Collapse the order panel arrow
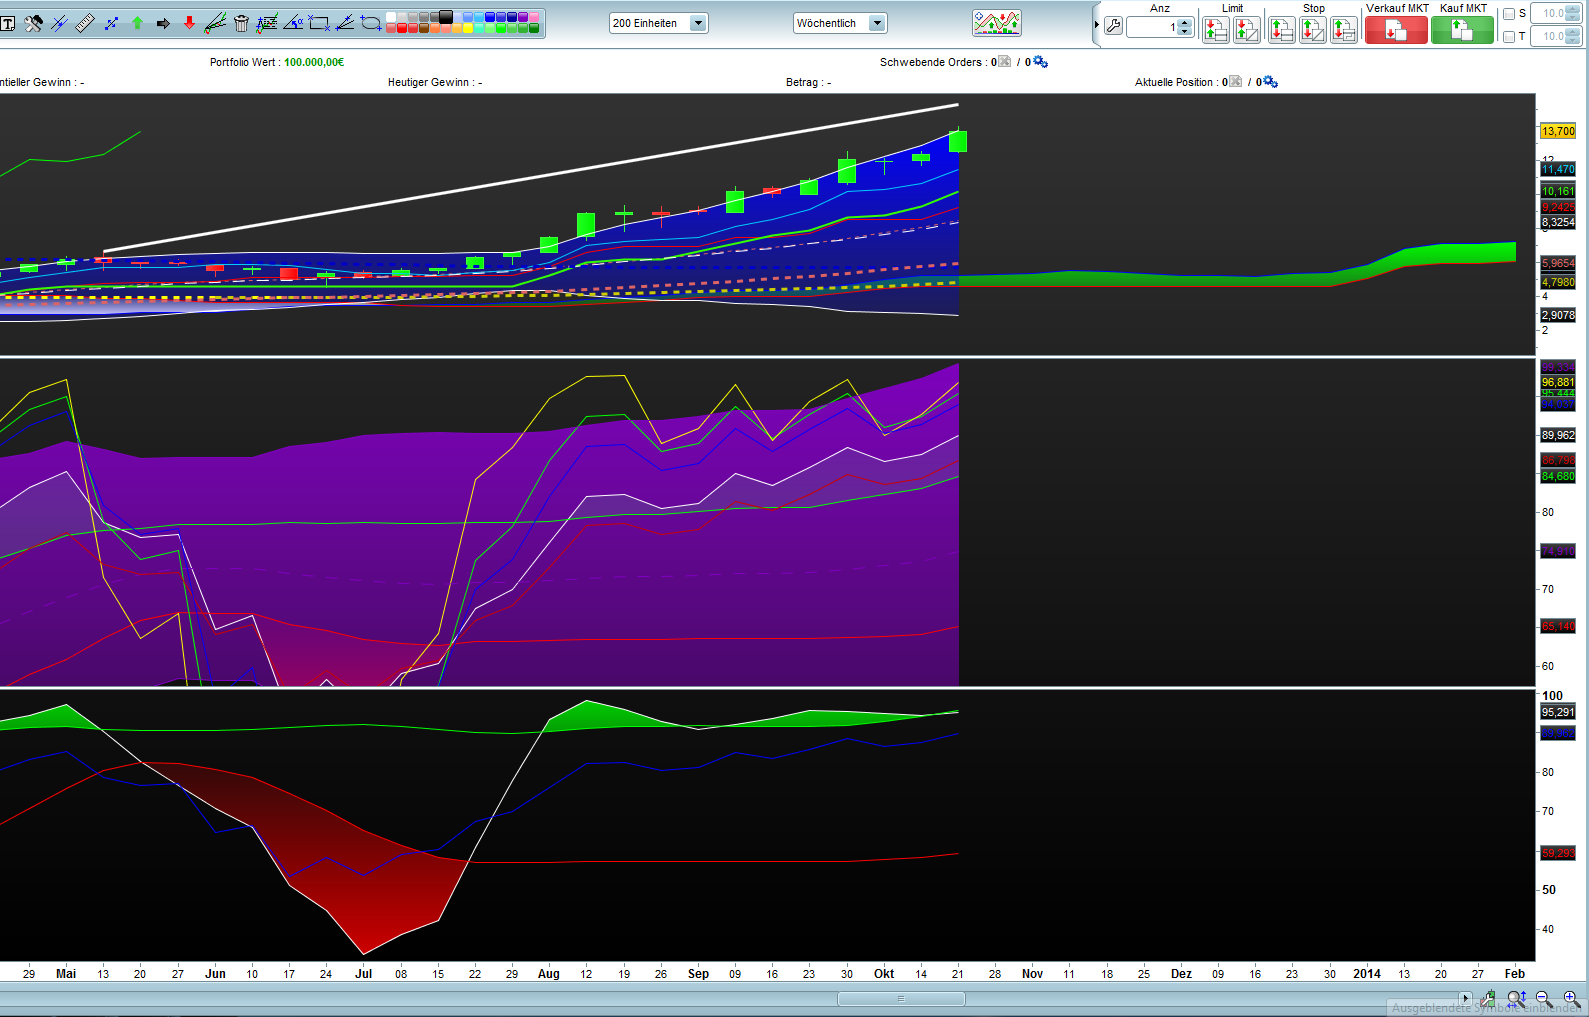 click(x=1097, y=24)
